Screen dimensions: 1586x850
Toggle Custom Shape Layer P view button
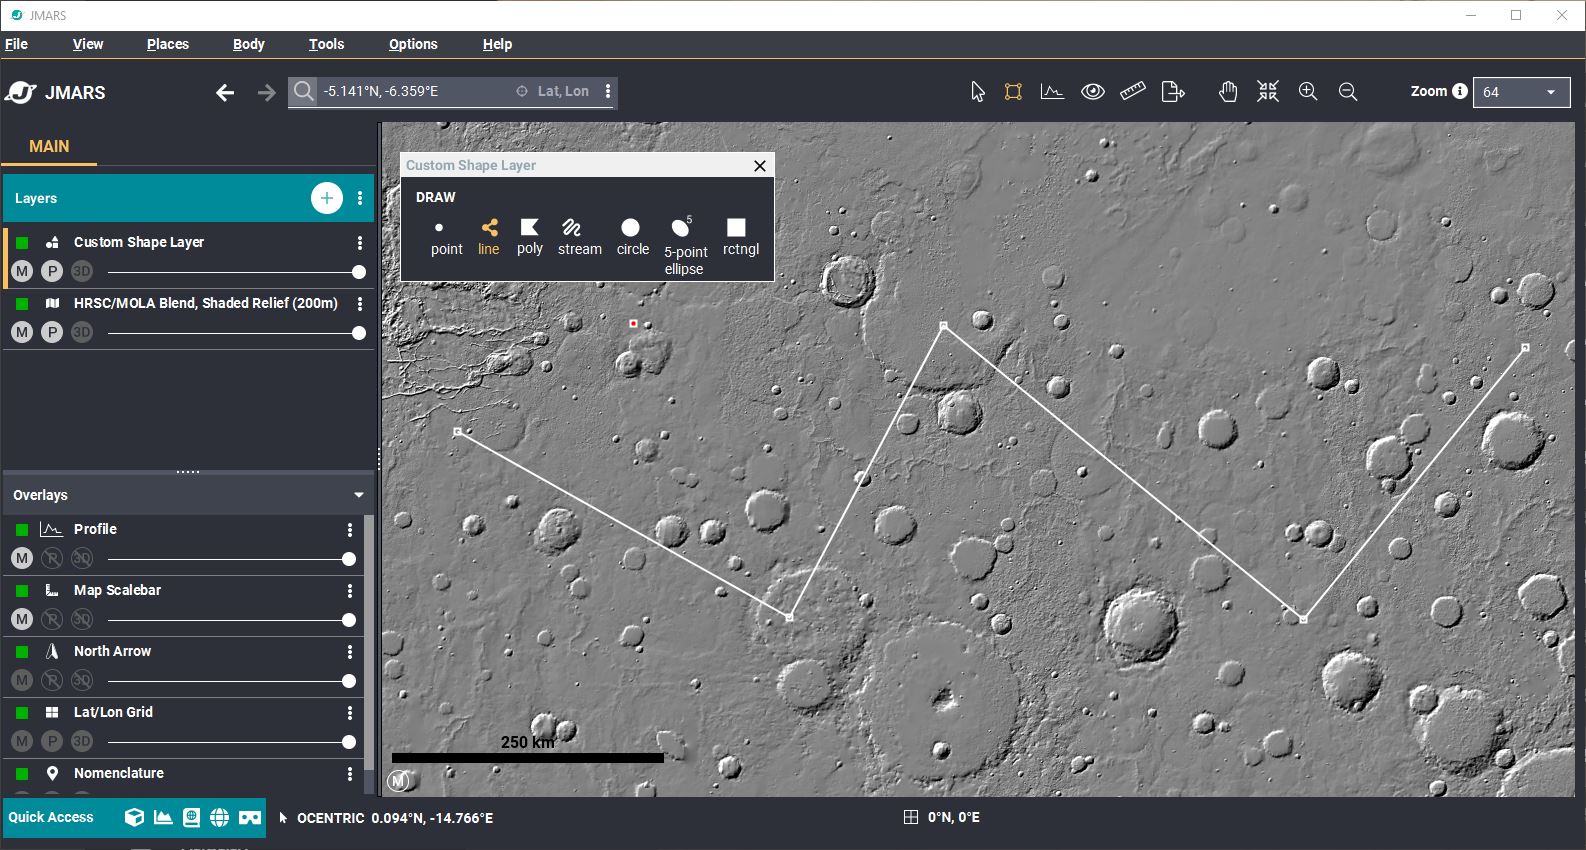pos(52,271)
